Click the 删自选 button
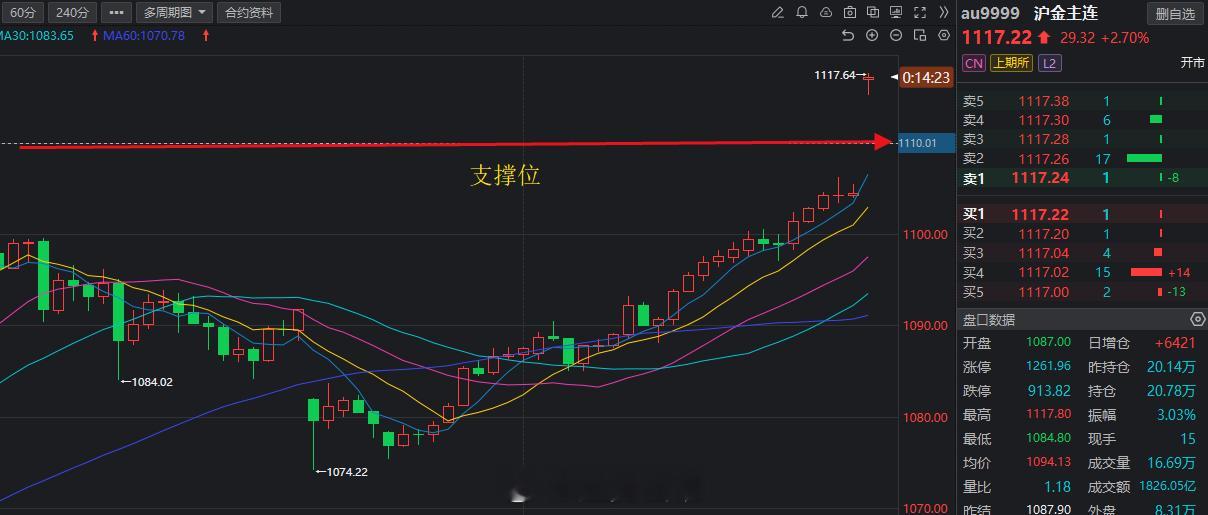The height and width of the screenshot is (515, 1208). [1175, 14]
